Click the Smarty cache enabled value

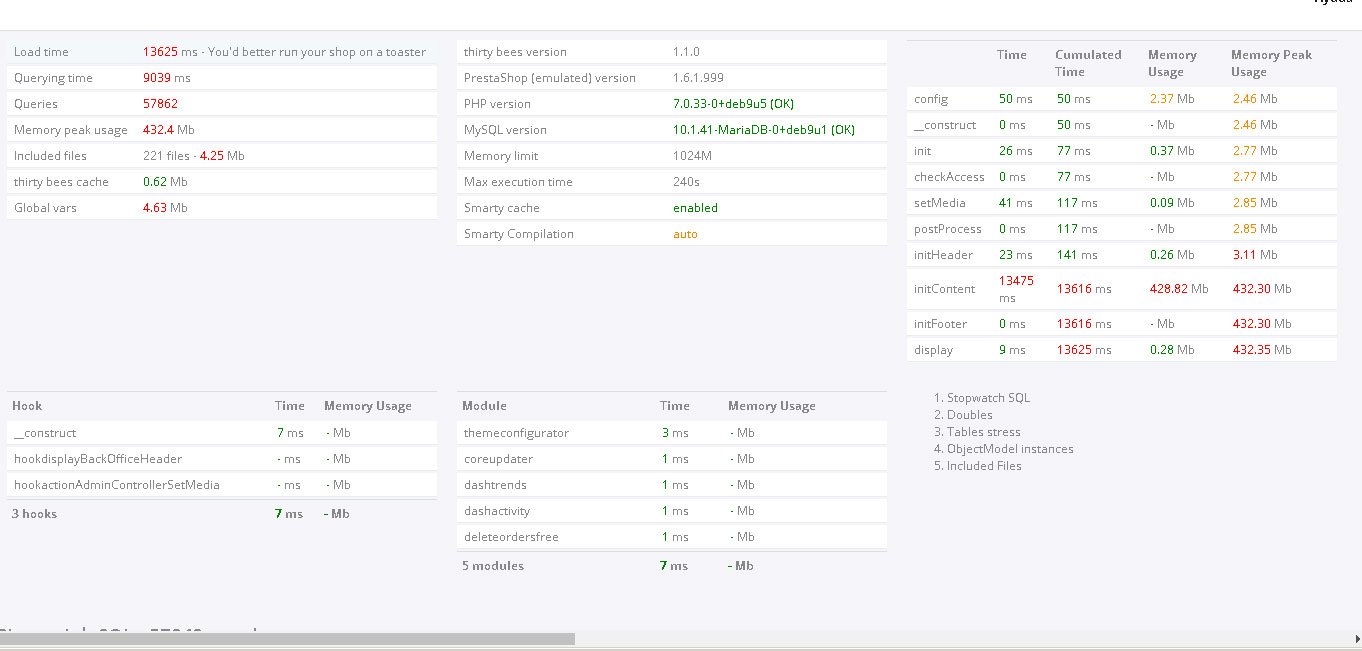click(695, 208)
